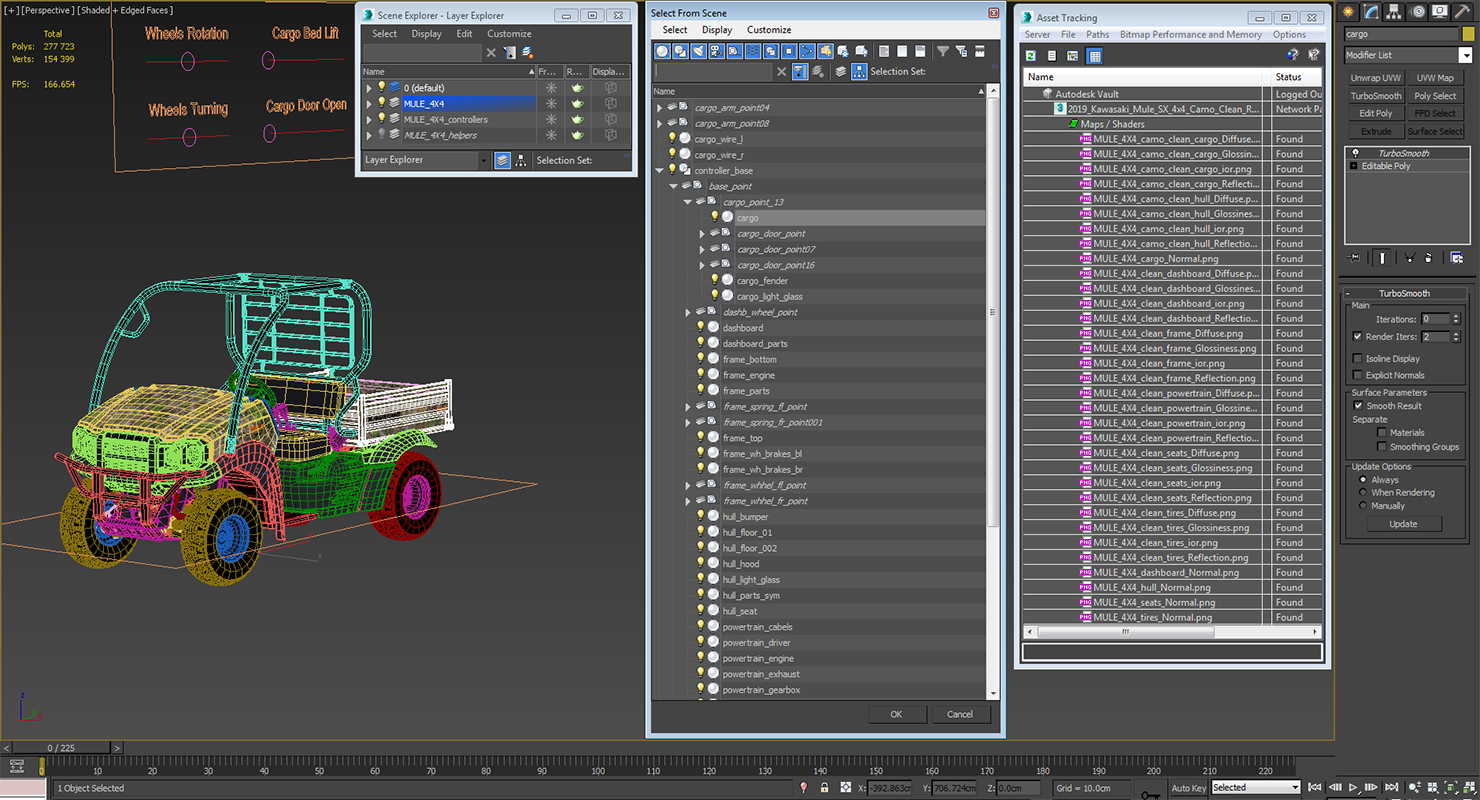1480x800 pixels.
Task: Toggle light bulb visibility of MULE_4X4 layer
Action: tap(381, 103)
